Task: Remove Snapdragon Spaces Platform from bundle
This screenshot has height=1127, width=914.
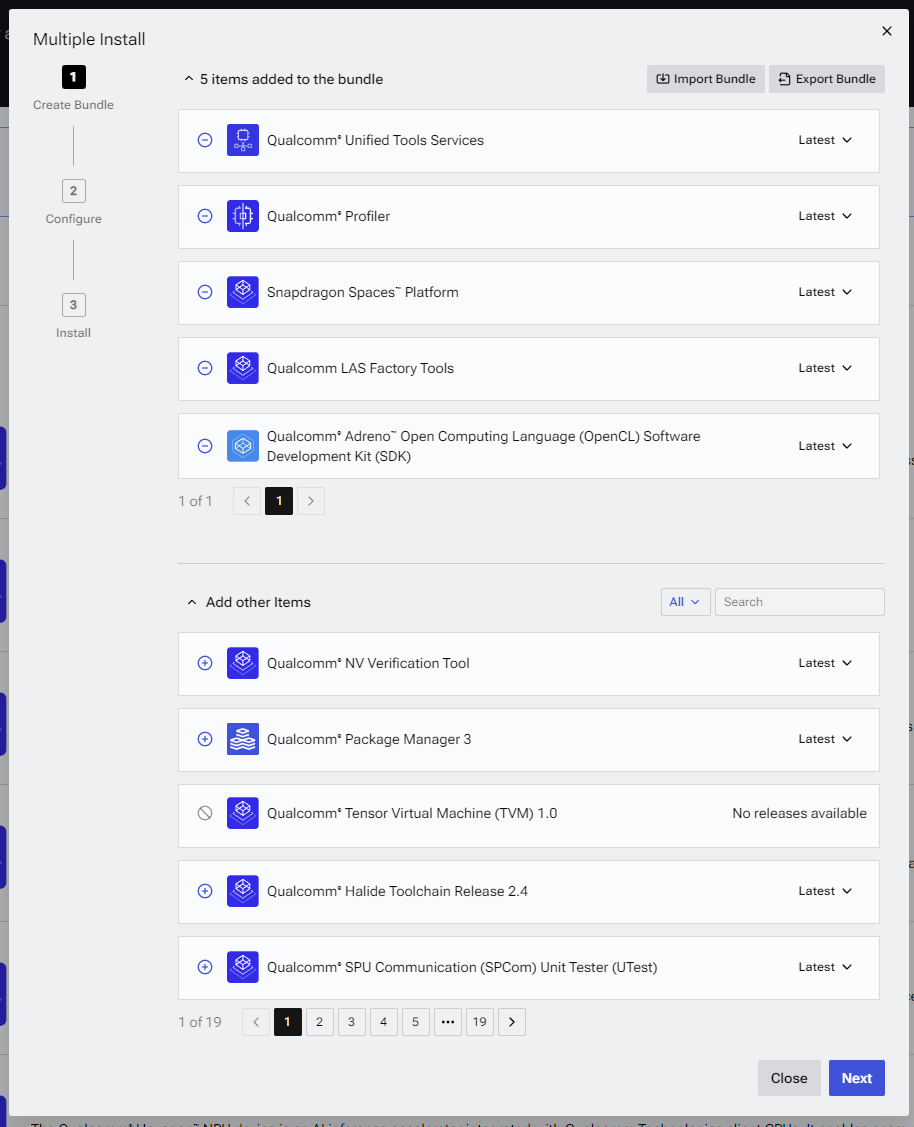Action: pyautogui.click(x=205, y=293)
